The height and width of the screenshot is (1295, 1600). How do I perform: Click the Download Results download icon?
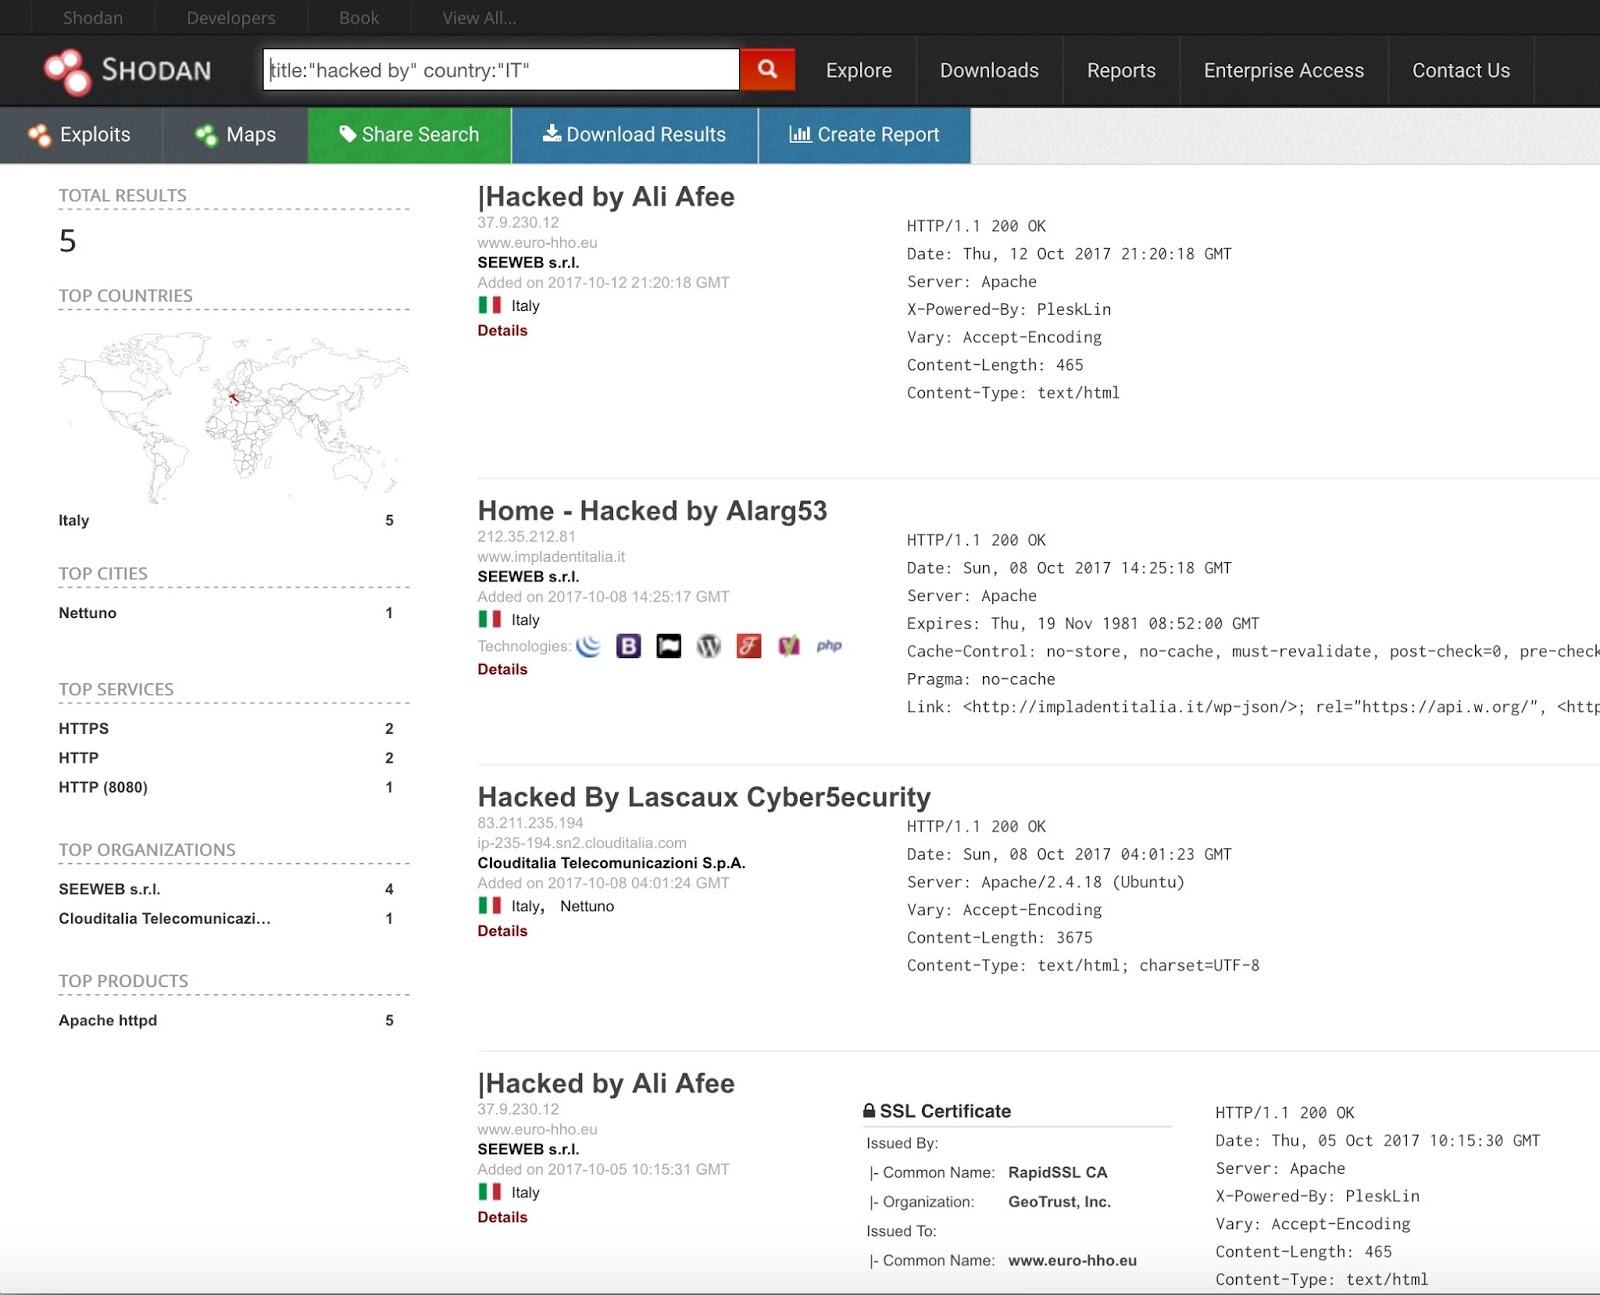[551, 134]
